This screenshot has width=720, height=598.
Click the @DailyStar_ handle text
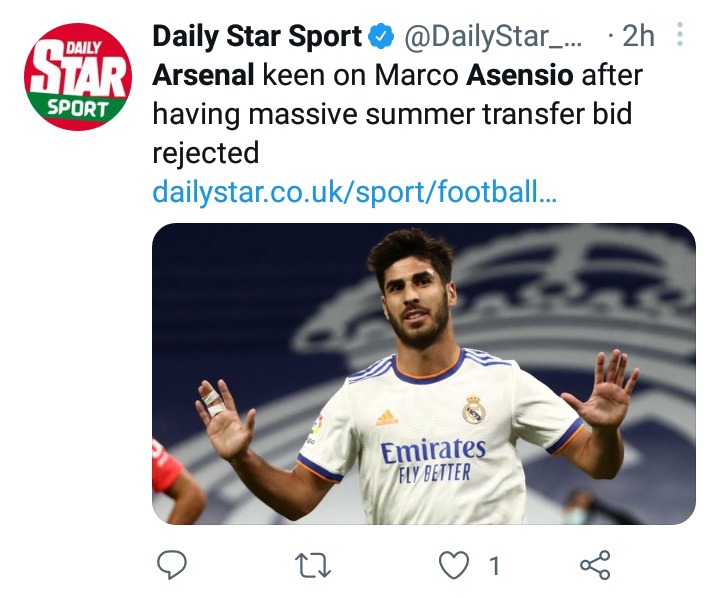point(493,37)
